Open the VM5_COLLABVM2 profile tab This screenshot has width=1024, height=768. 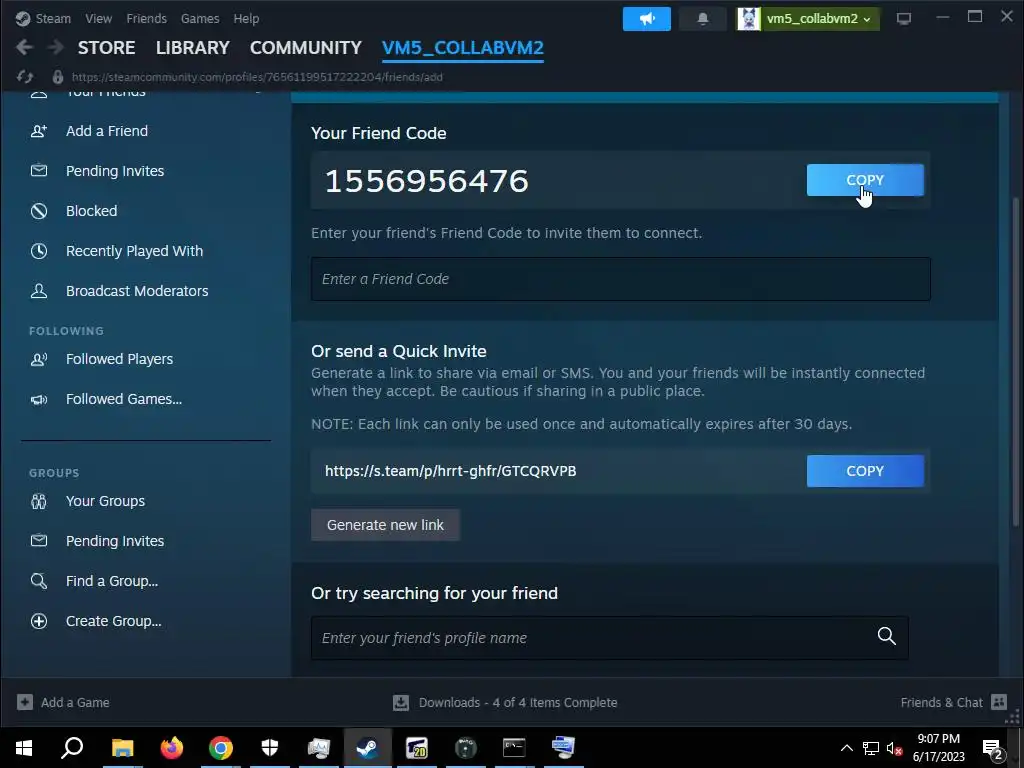pos(462,48)
